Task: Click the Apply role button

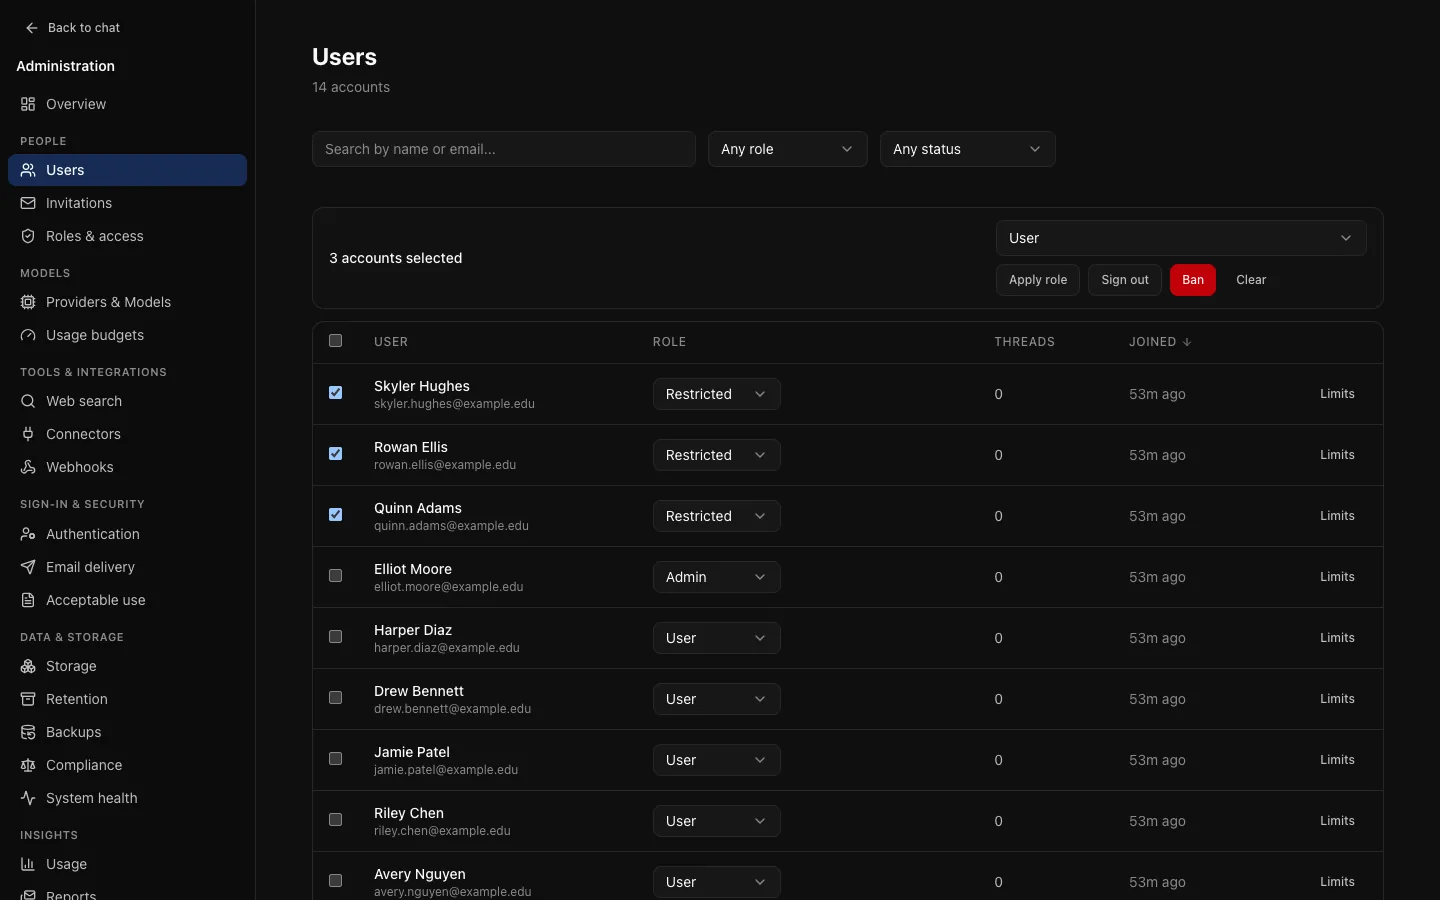Action: click(1038, 280)
